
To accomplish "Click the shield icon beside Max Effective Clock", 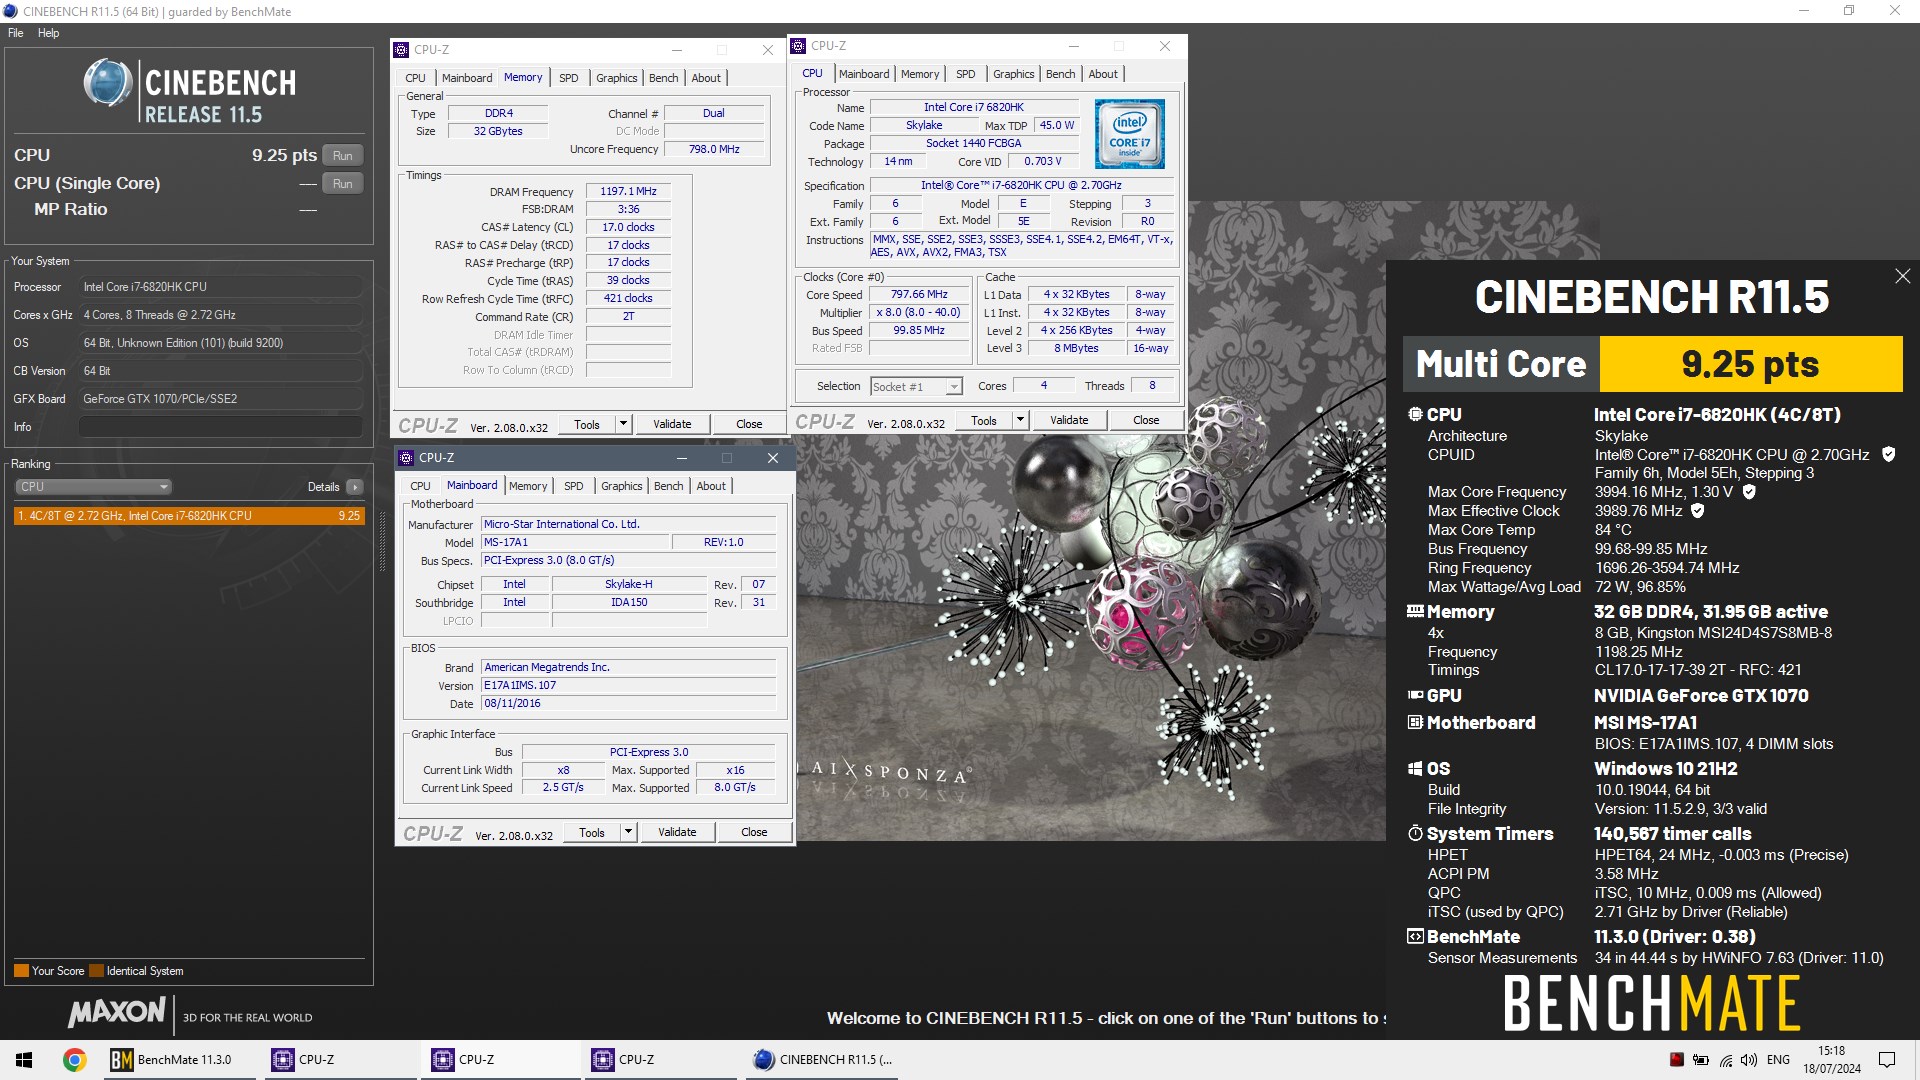I will point(1697,511).
